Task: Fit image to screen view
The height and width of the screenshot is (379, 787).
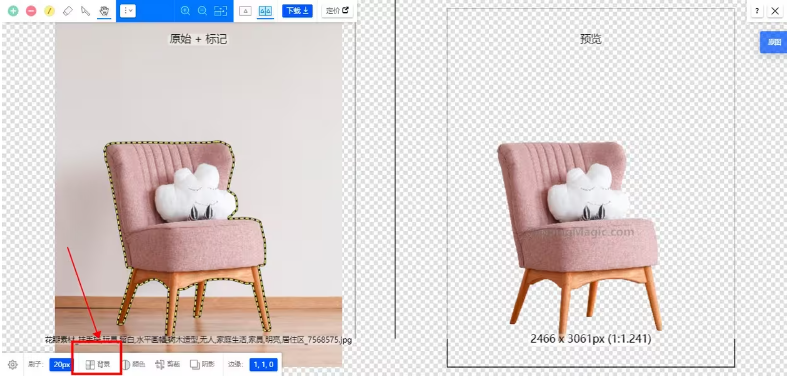Action: (220, 11)
